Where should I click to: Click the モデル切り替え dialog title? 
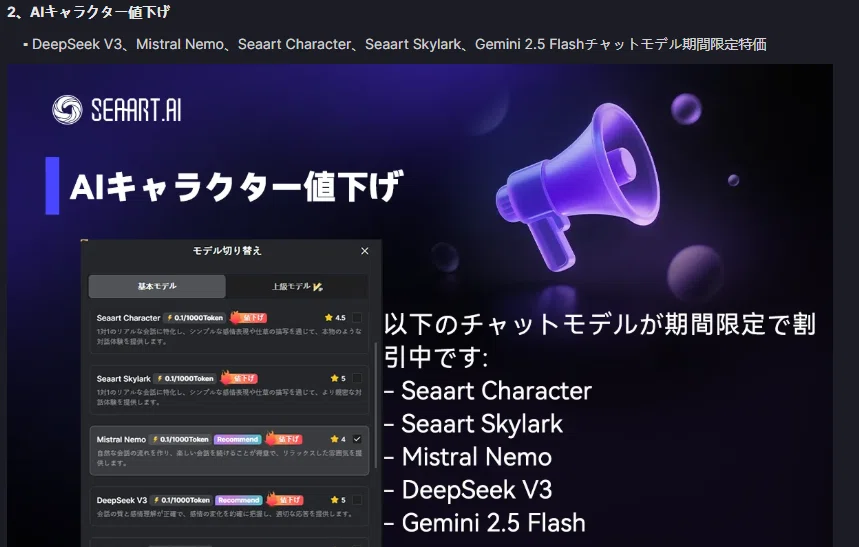point(227,250)
